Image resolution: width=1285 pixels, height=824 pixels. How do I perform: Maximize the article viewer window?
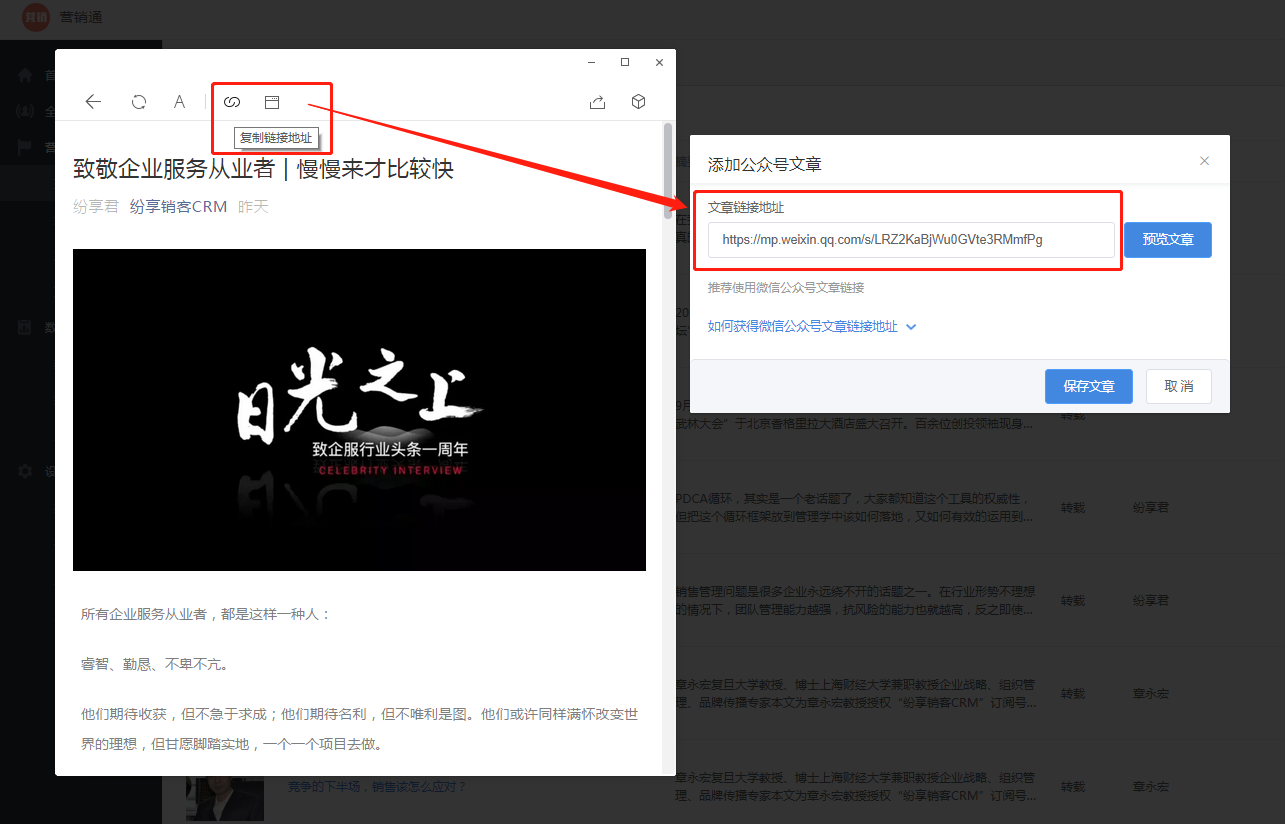[625, 62]
